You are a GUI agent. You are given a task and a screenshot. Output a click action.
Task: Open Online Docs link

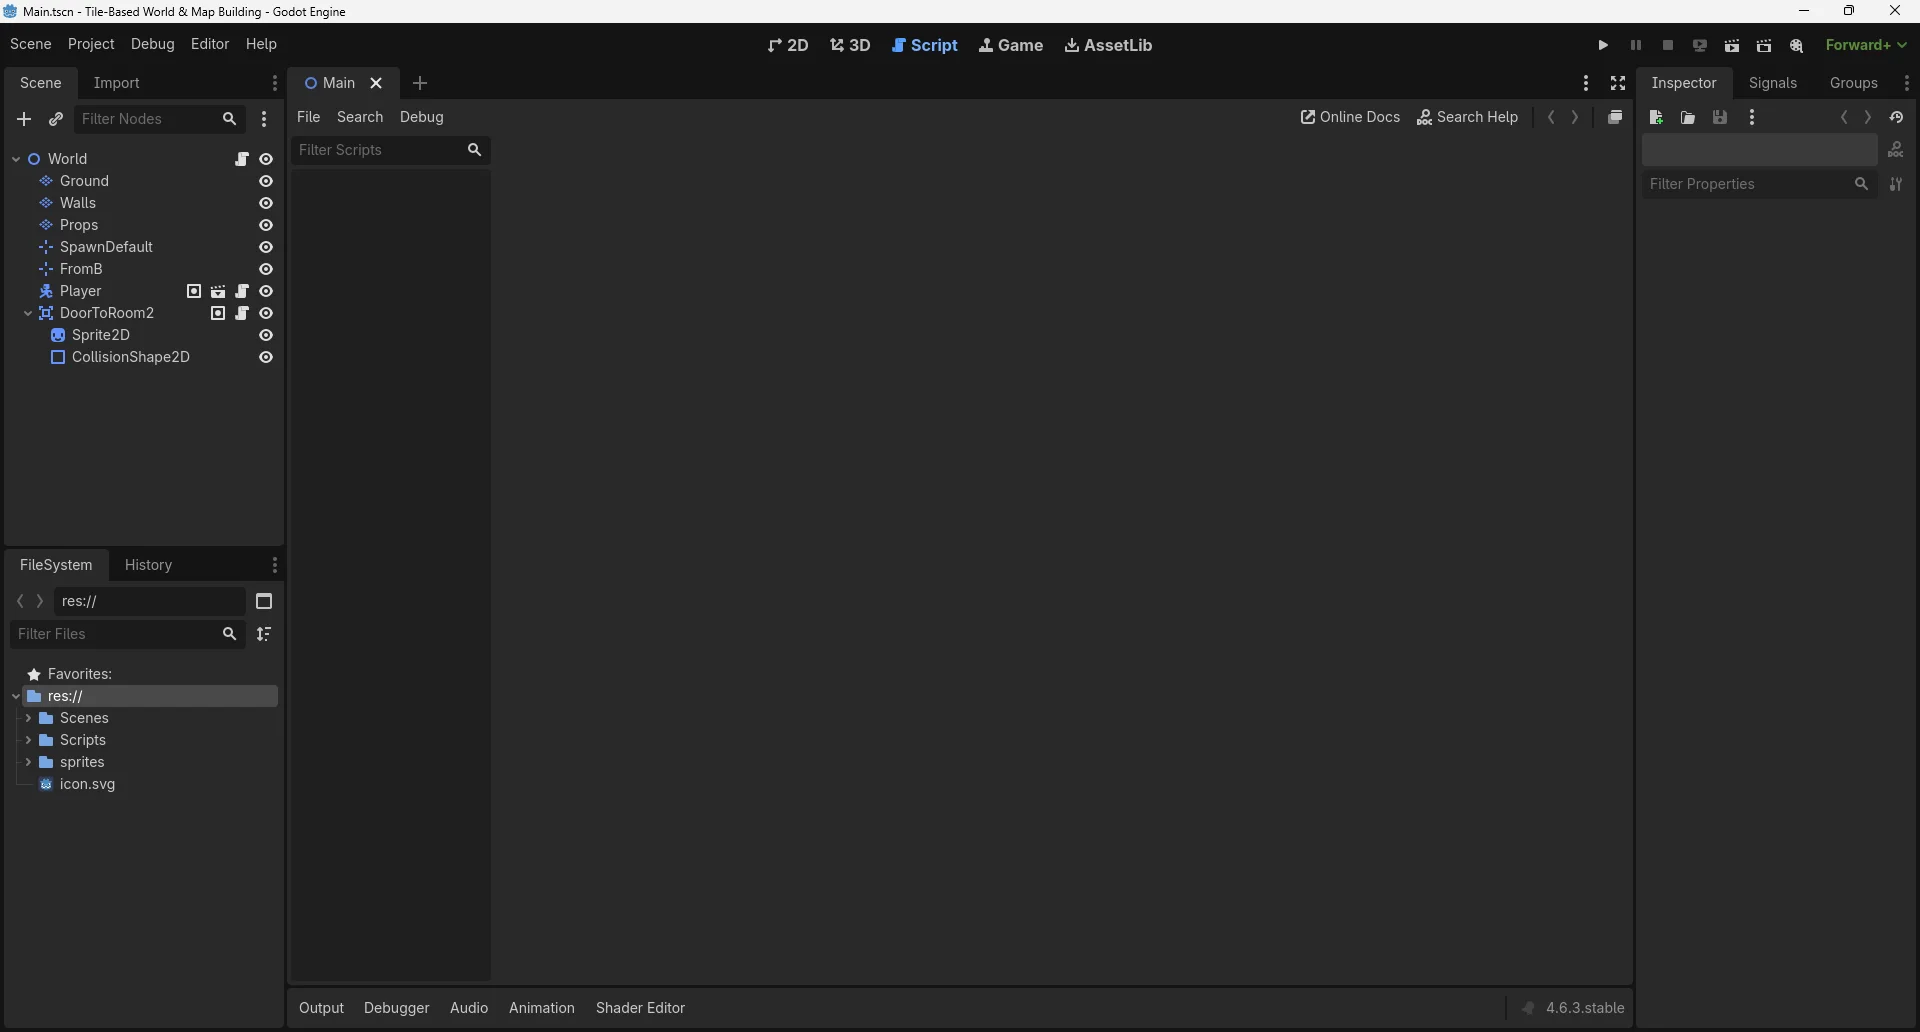point(1350,117)
